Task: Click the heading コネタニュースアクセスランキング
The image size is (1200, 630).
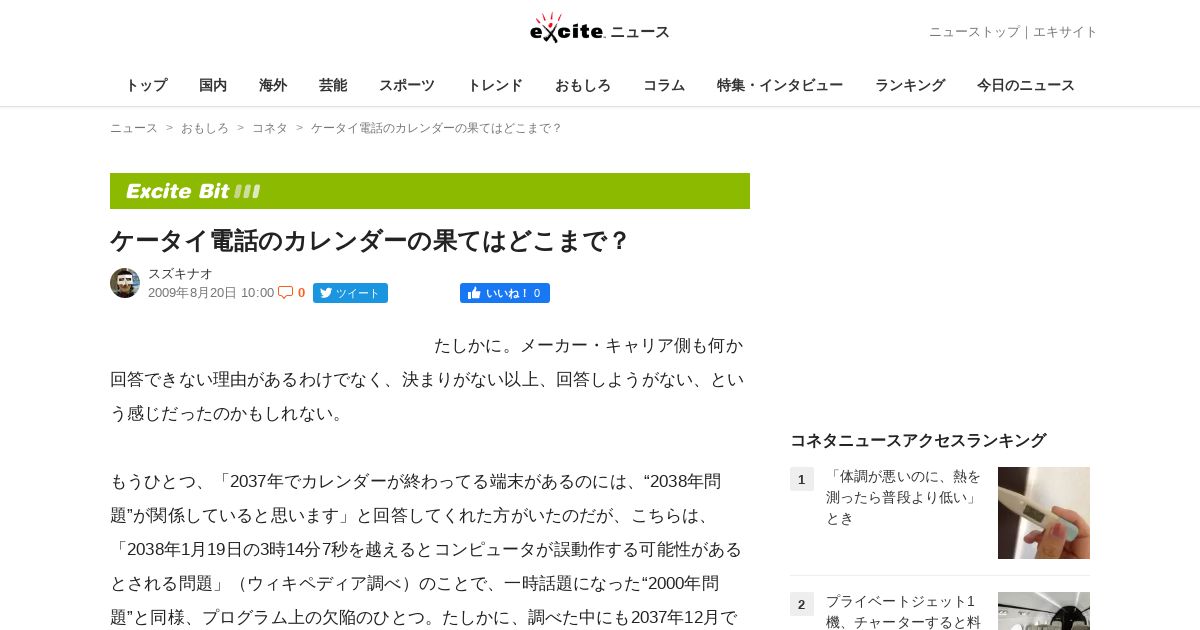Action: point(918,440)
